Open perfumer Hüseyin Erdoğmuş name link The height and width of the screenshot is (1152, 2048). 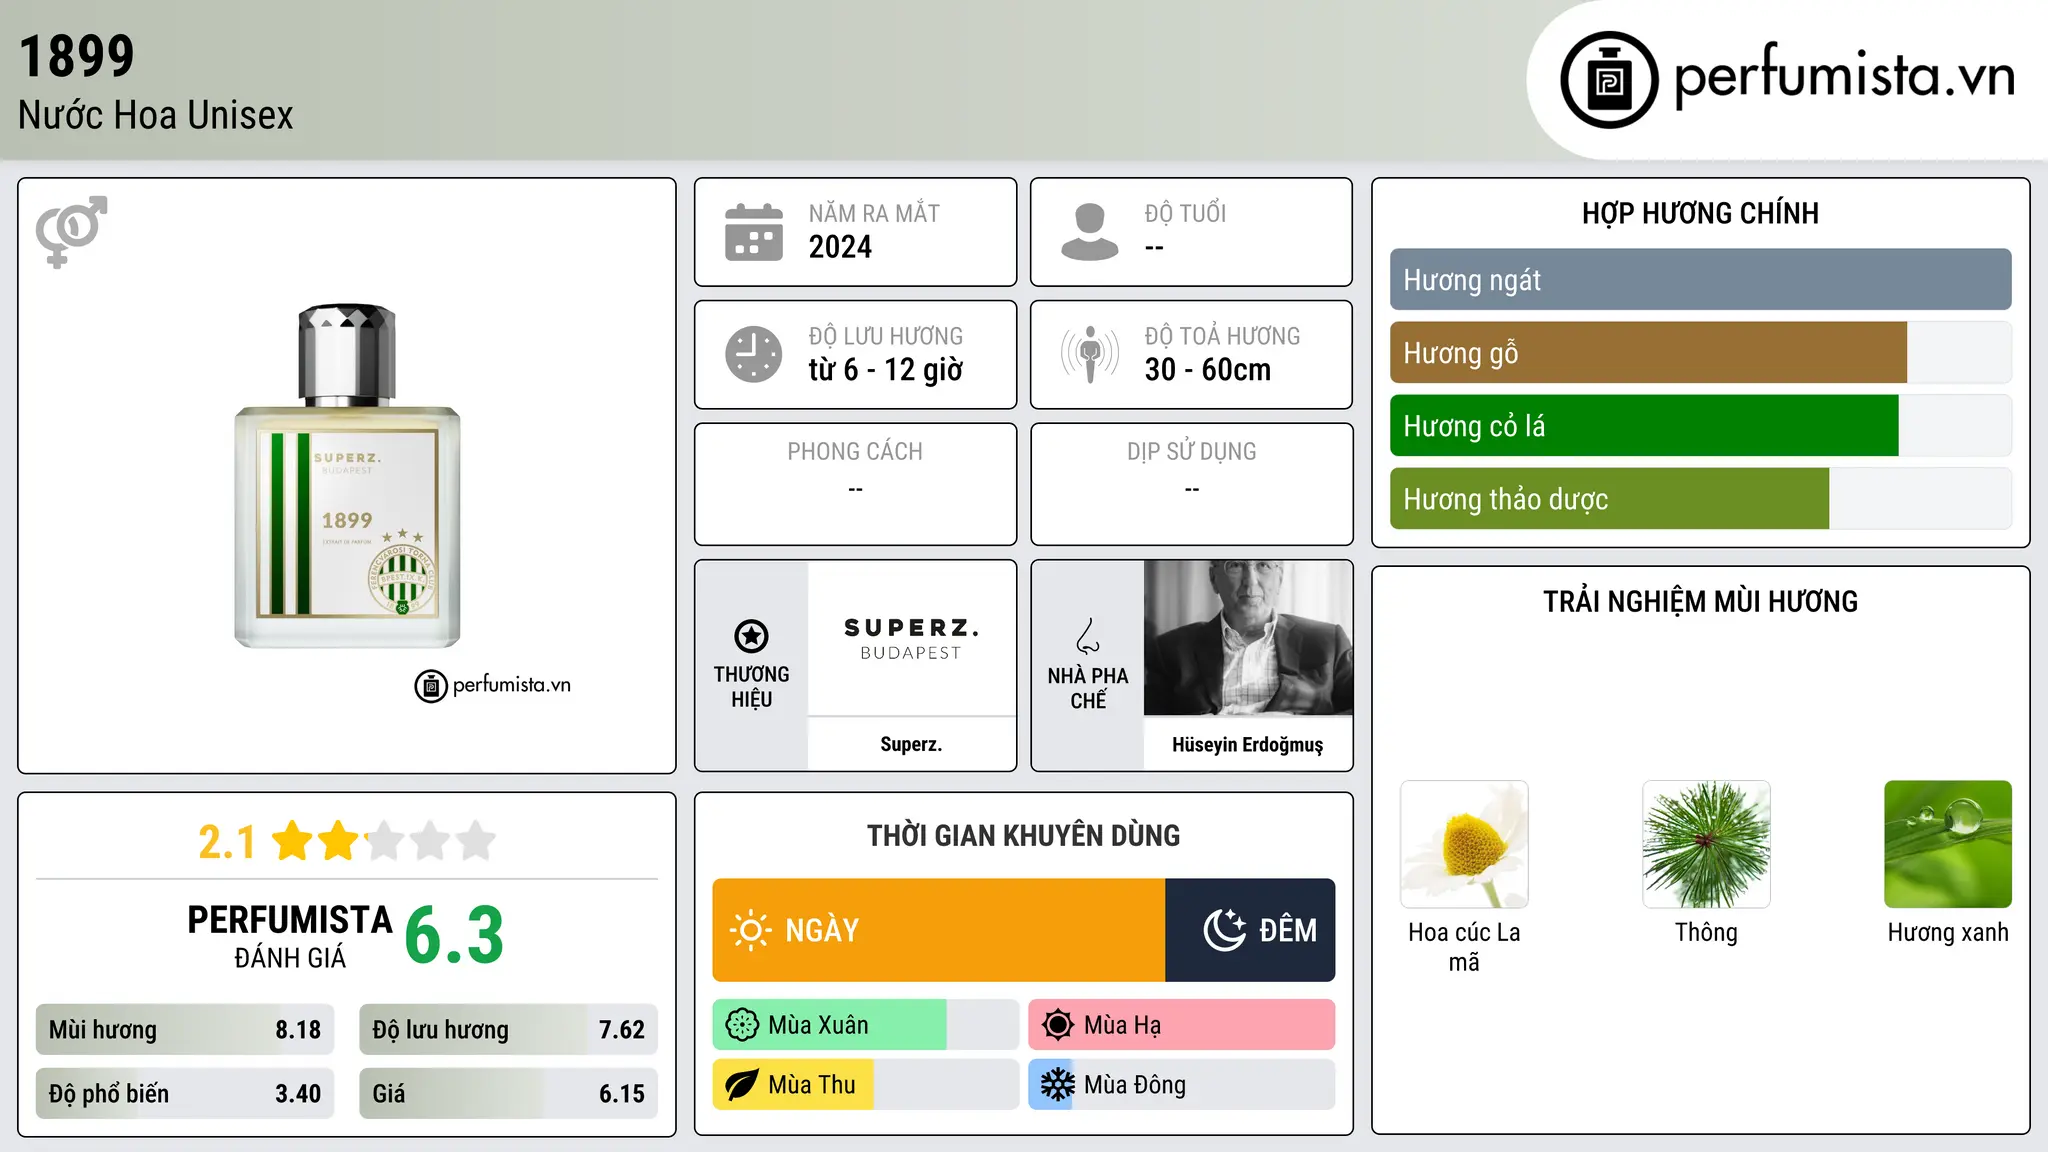coord(1248,744)
